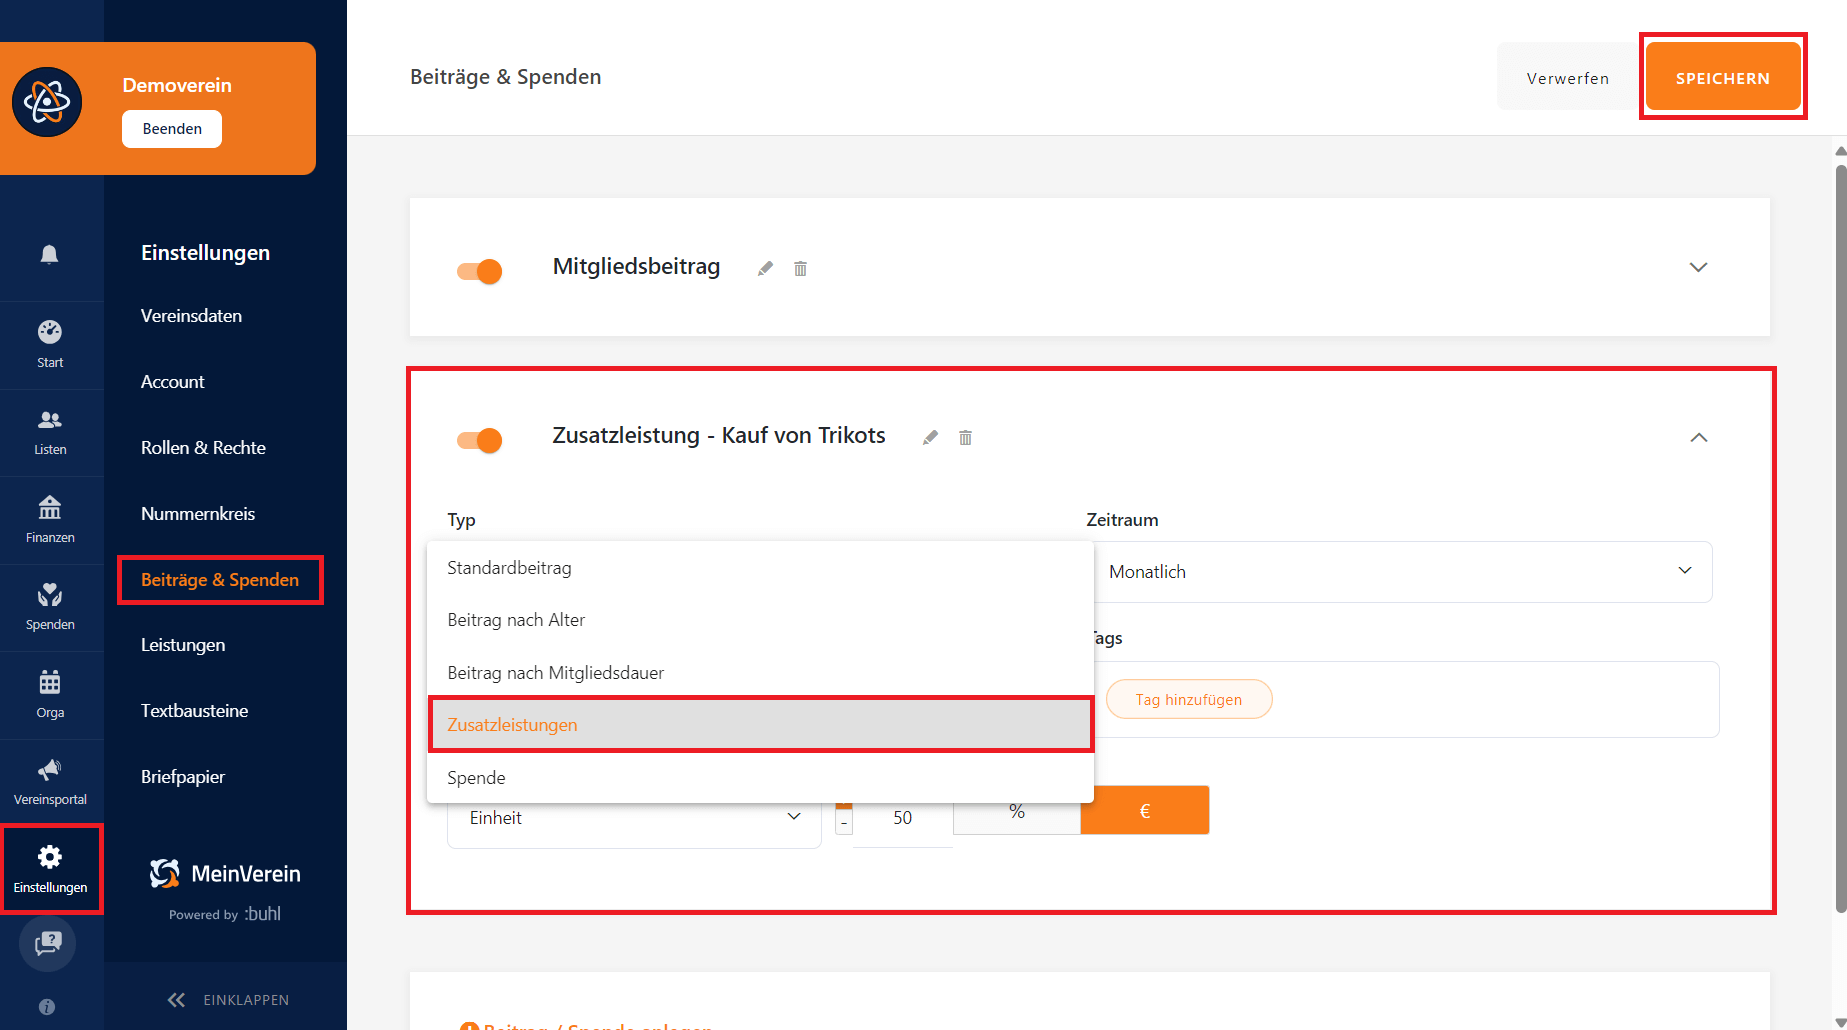Go to the Start dashboard icon
This screenshot has height=1030, width=1847.
coord(50,332)
